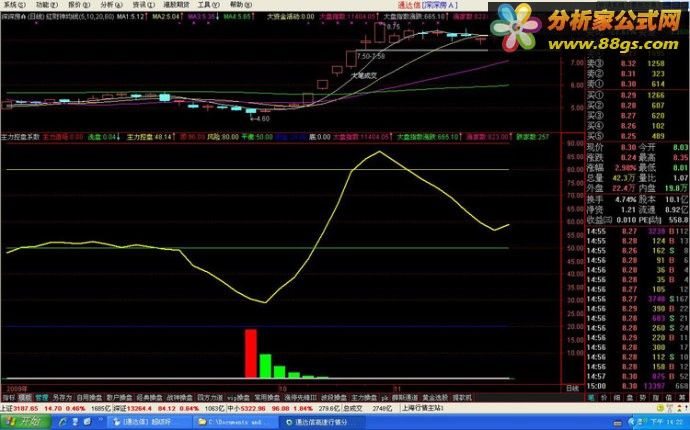
Task: Click the 上证 index value 3187.65
Action: click(26, 408)
